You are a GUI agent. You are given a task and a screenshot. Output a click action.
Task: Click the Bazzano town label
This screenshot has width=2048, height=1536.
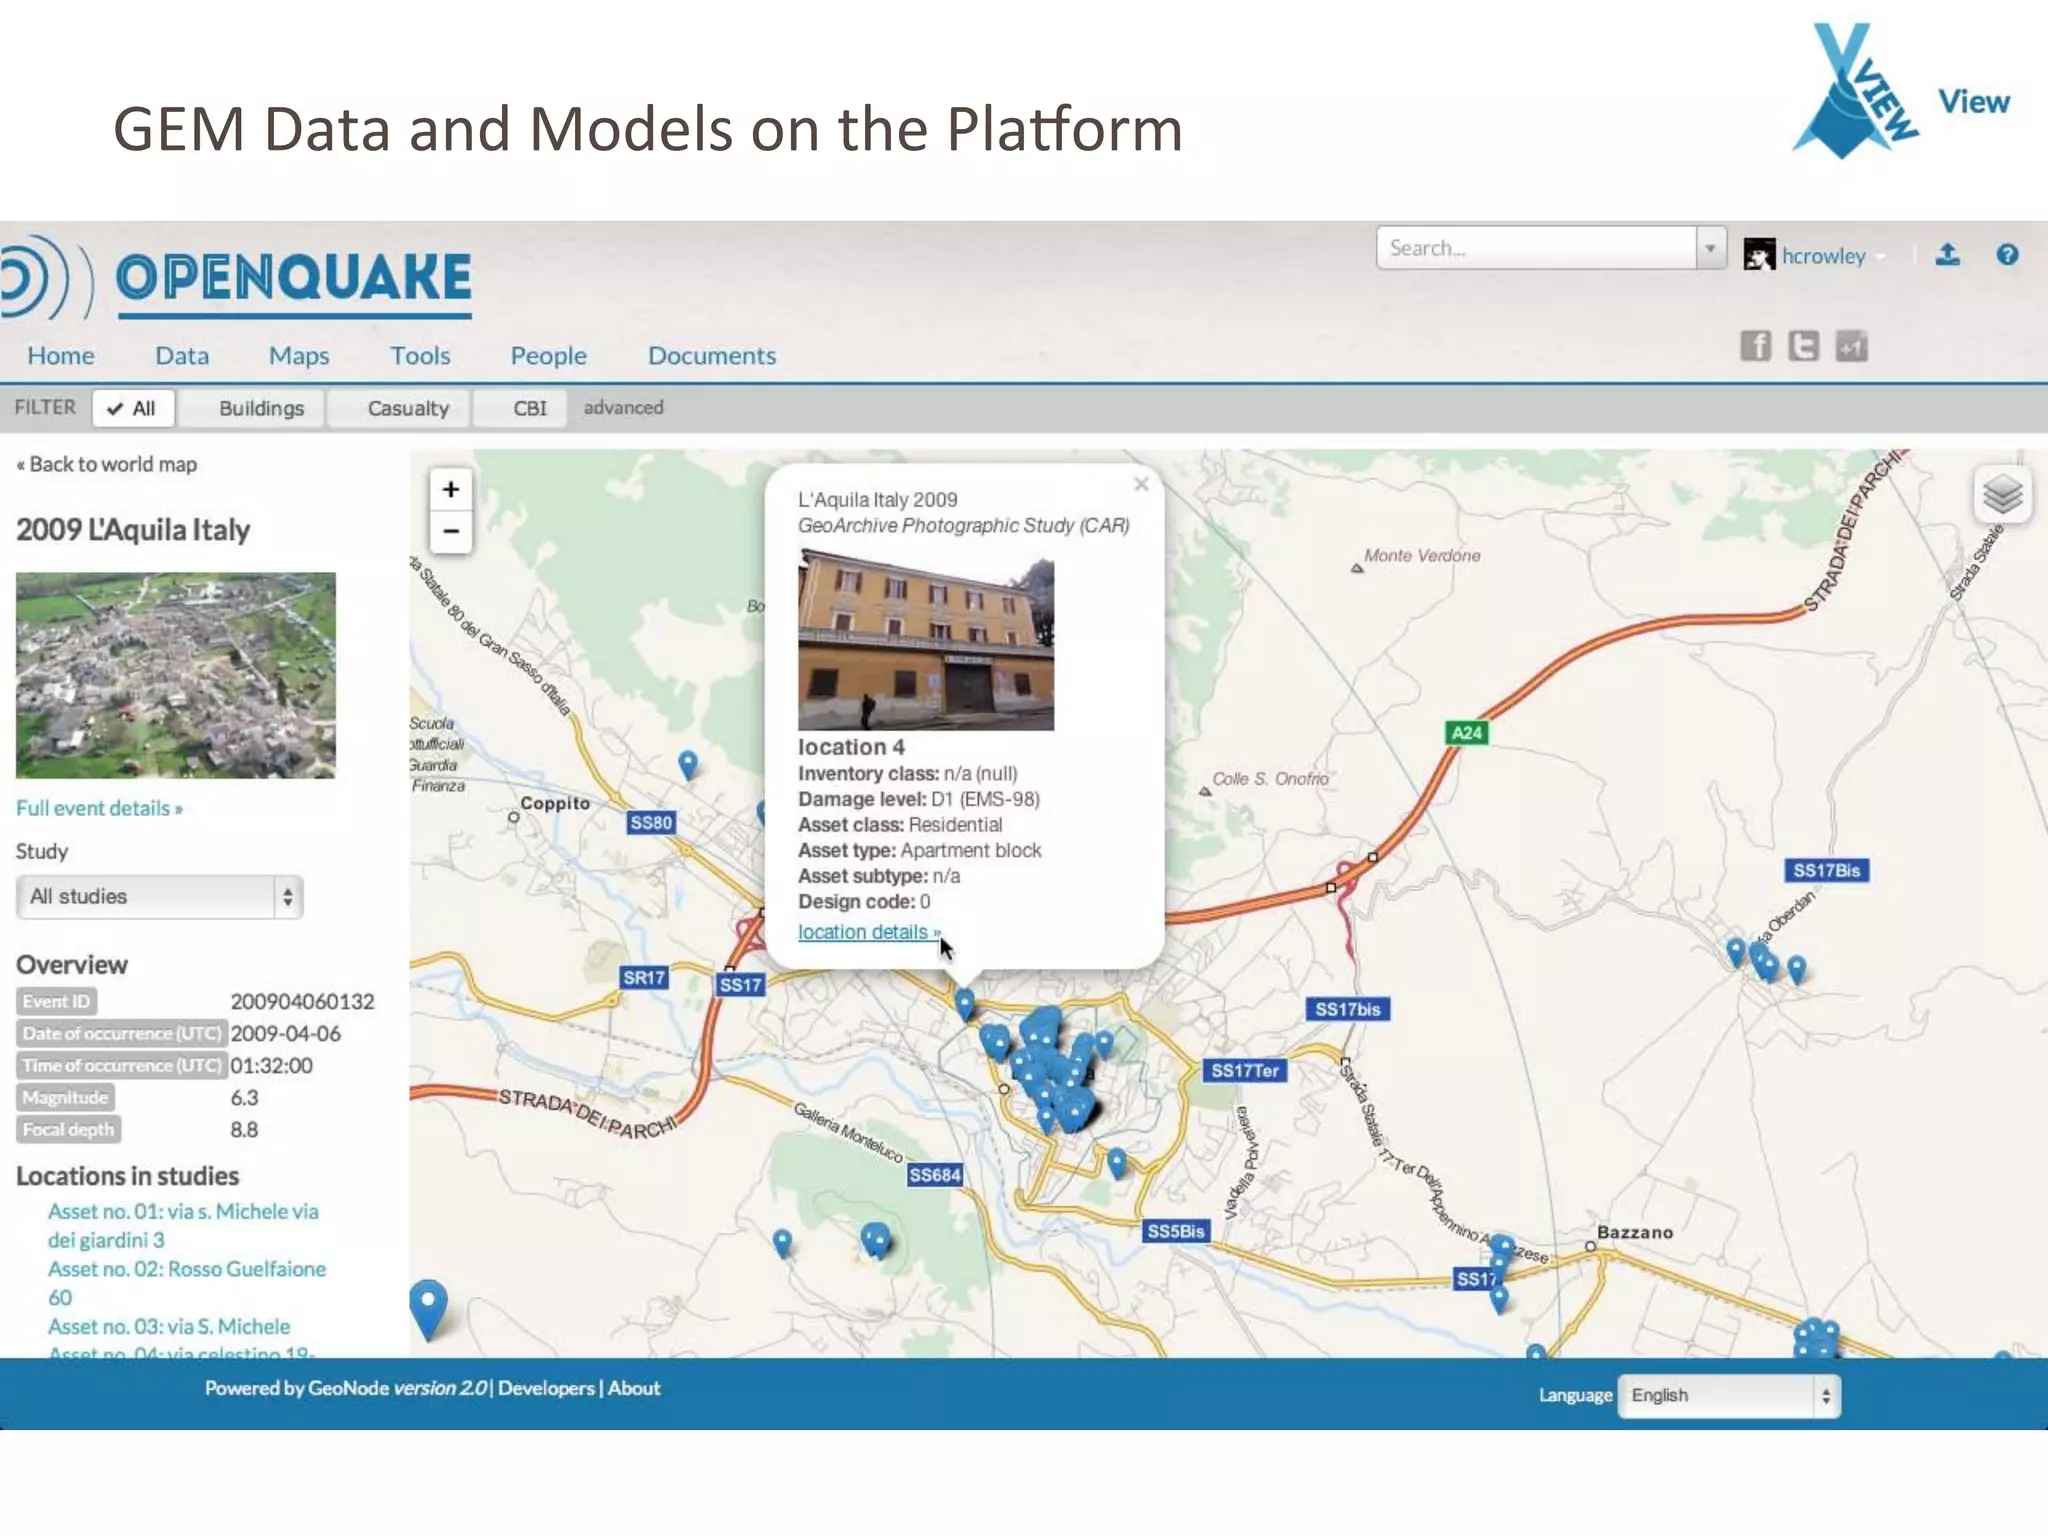(1635, 1232)
